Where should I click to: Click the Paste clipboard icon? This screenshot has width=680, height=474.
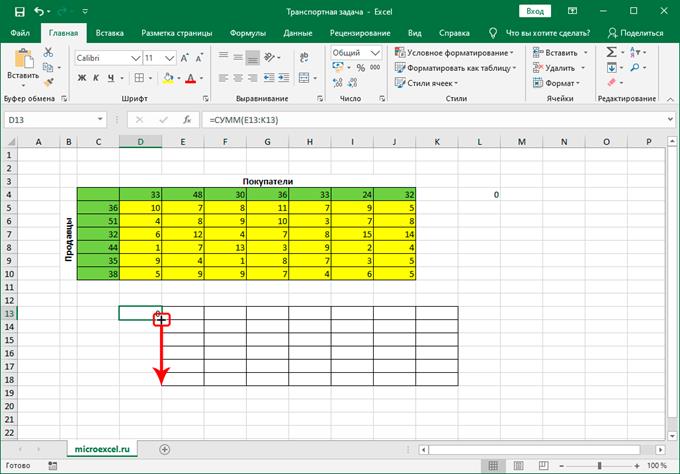[23, 59]
